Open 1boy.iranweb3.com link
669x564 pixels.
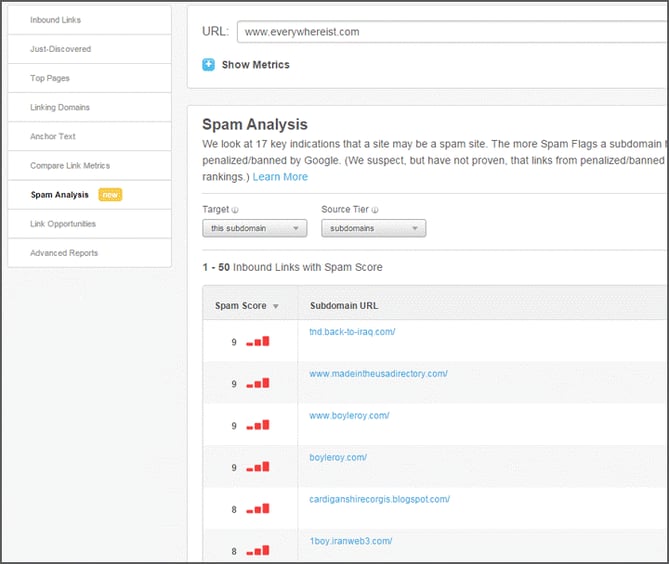pos(351,541)
